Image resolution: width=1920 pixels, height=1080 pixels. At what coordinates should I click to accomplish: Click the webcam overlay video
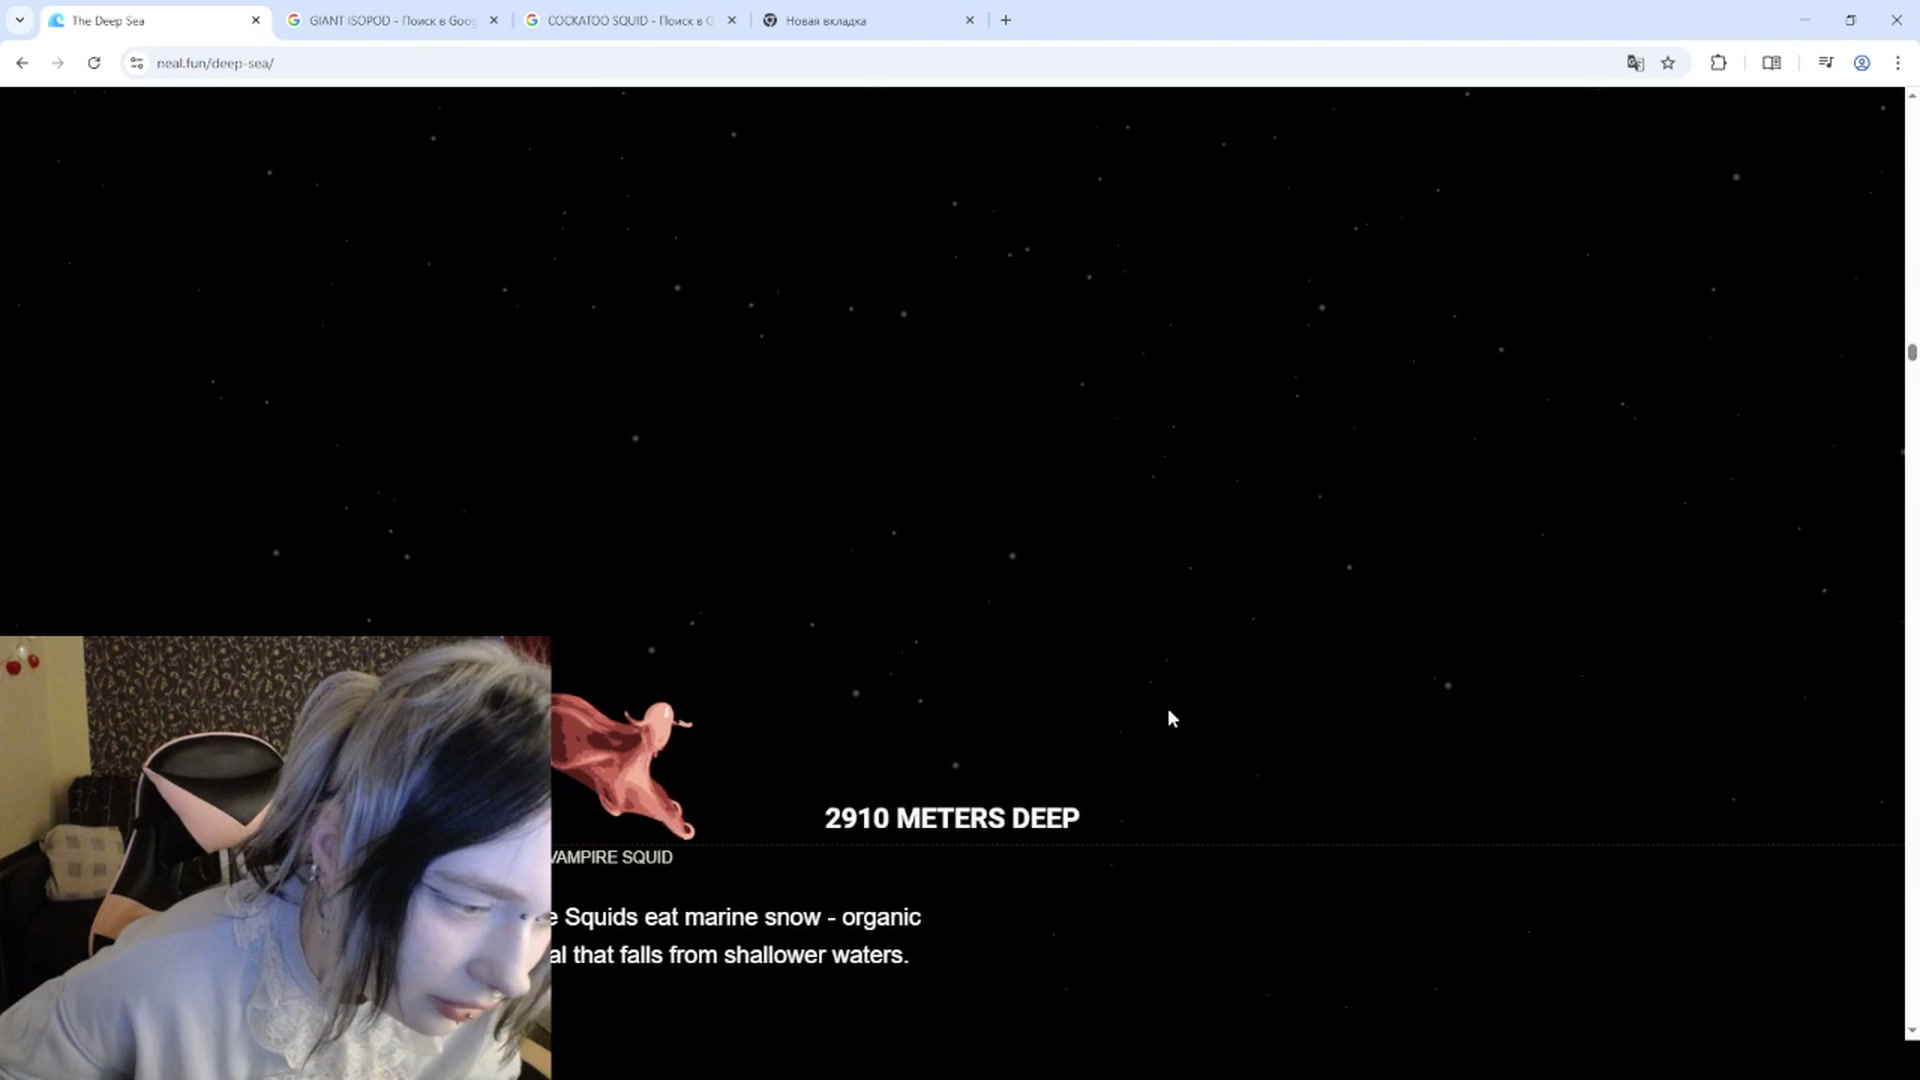tap(275, 858)
